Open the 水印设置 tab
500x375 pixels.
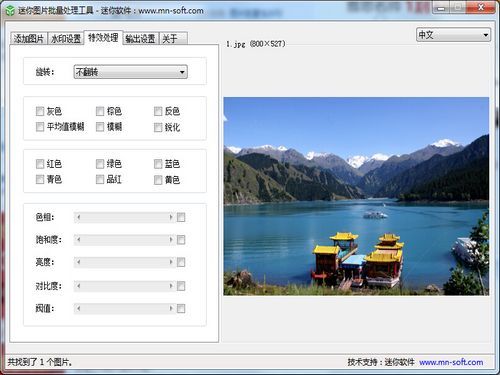click(66, 39)
